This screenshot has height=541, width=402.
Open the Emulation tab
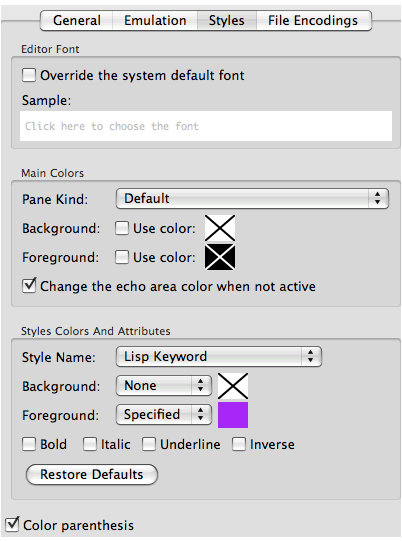[155, 21]
